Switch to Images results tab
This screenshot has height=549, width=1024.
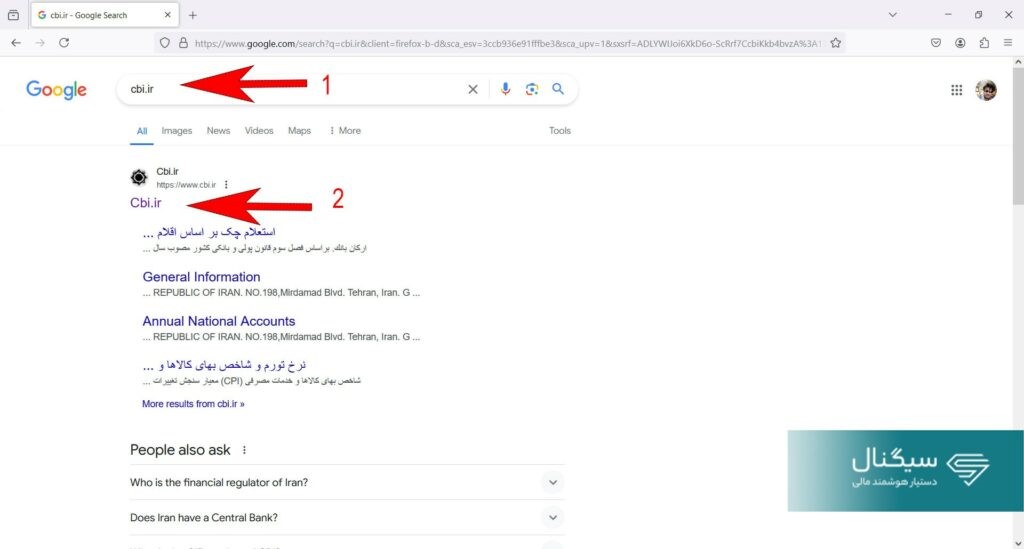pyautogui.click(x=177, y=131)
